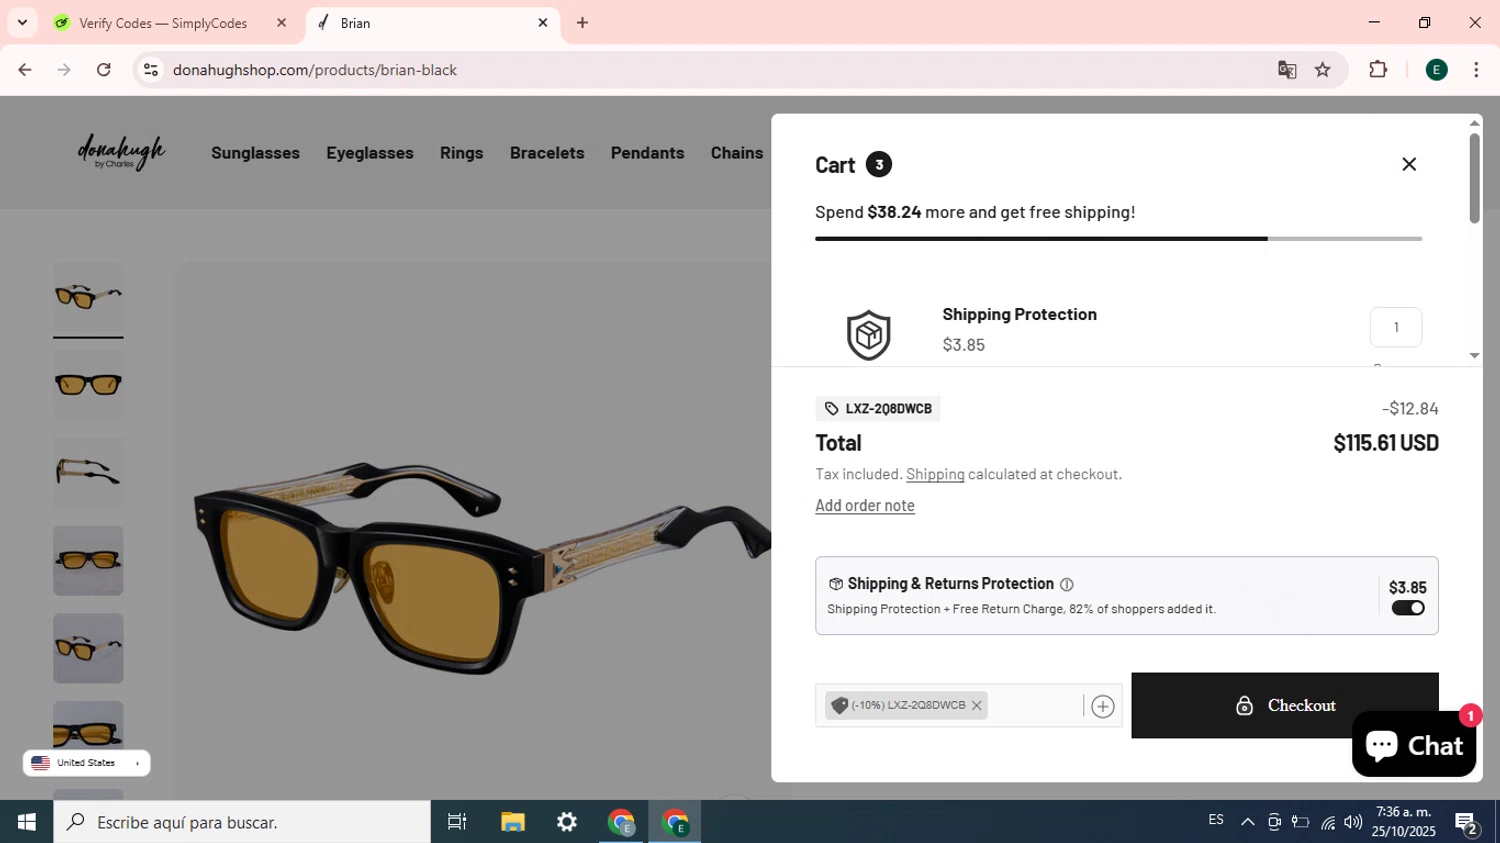Screen dimensions: 1500x843
Task: Select the second front-view thumbnail
Action: click(x=88, y=385)
